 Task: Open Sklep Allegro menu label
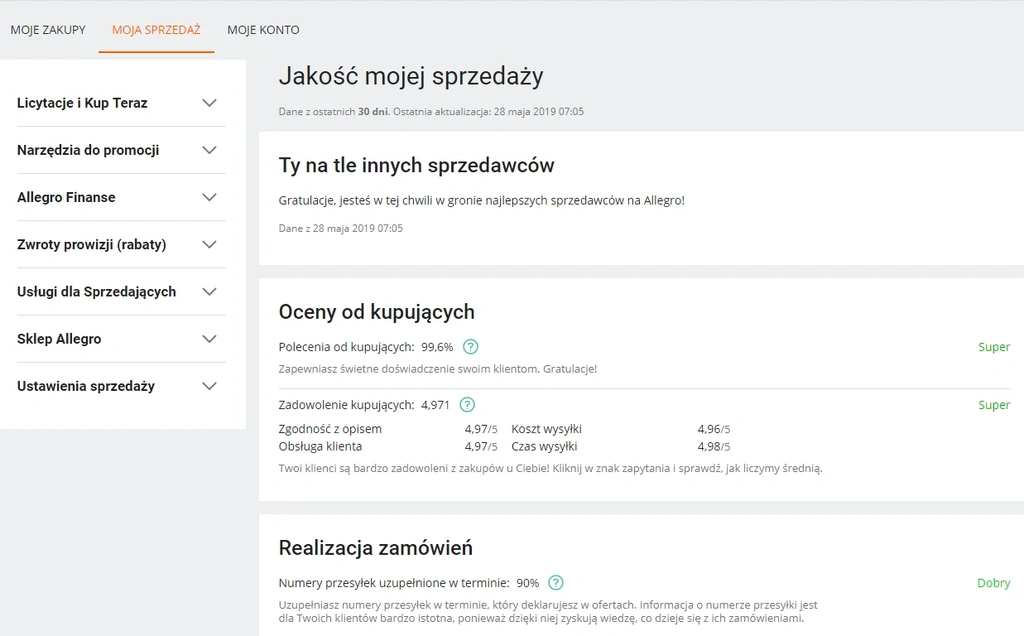pos(59,339)
